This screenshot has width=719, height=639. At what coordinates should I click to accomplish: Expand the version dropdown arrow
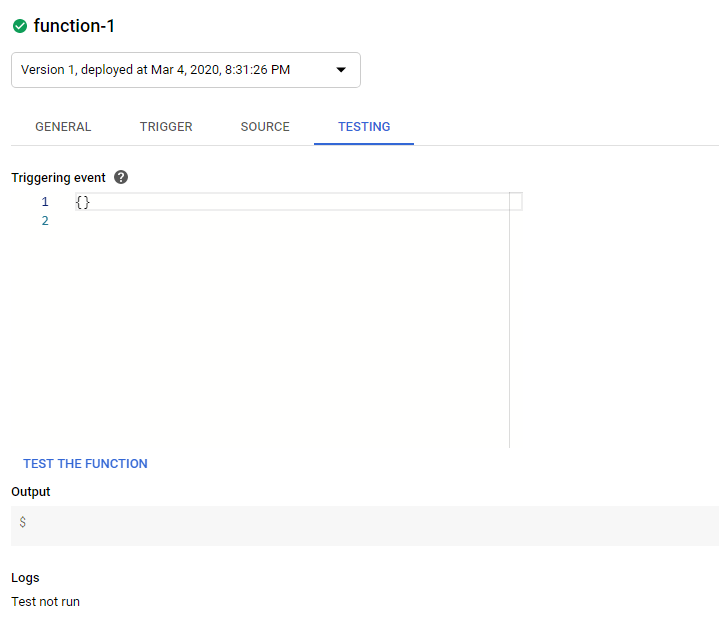(341, 70)
